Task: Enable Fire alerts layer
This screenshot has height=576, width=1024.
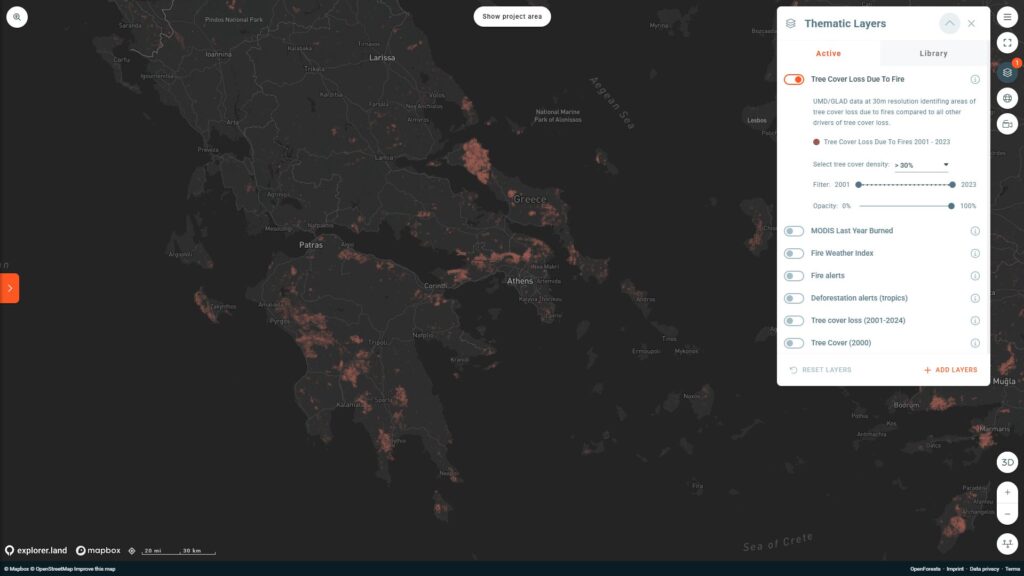Action: 793,276
